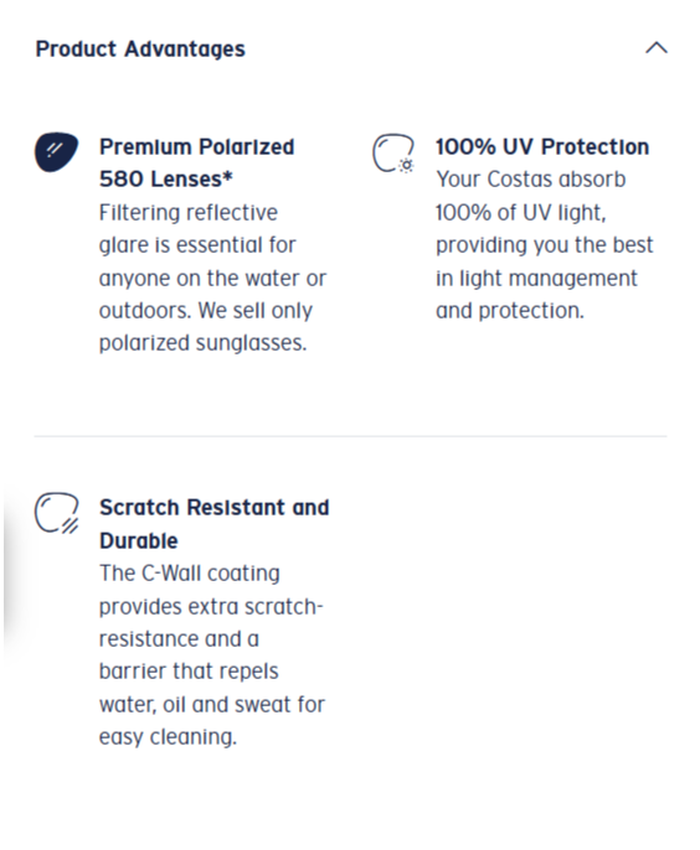
Task: Click the in light management line
Action: coord(536,278)
